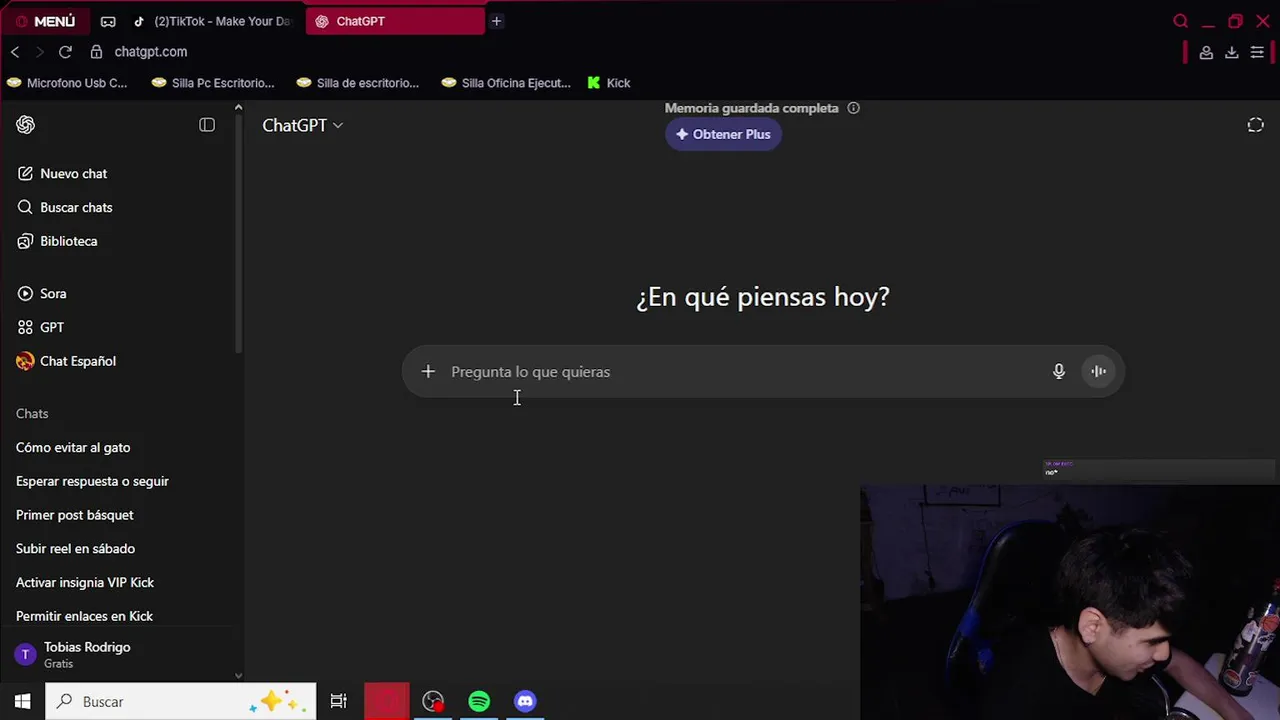
Task: Open Sora from the sidebar
Action: pyautogui.click(x=42, y=294)
